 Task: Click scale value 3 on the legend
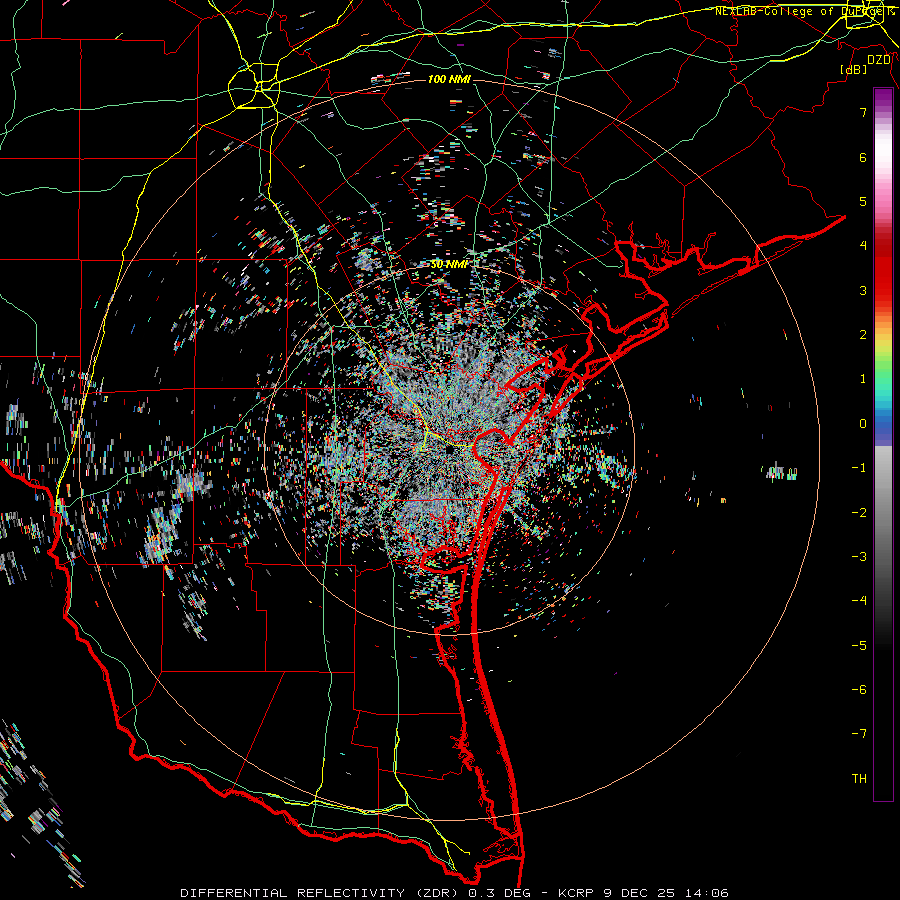click(863, 290)
